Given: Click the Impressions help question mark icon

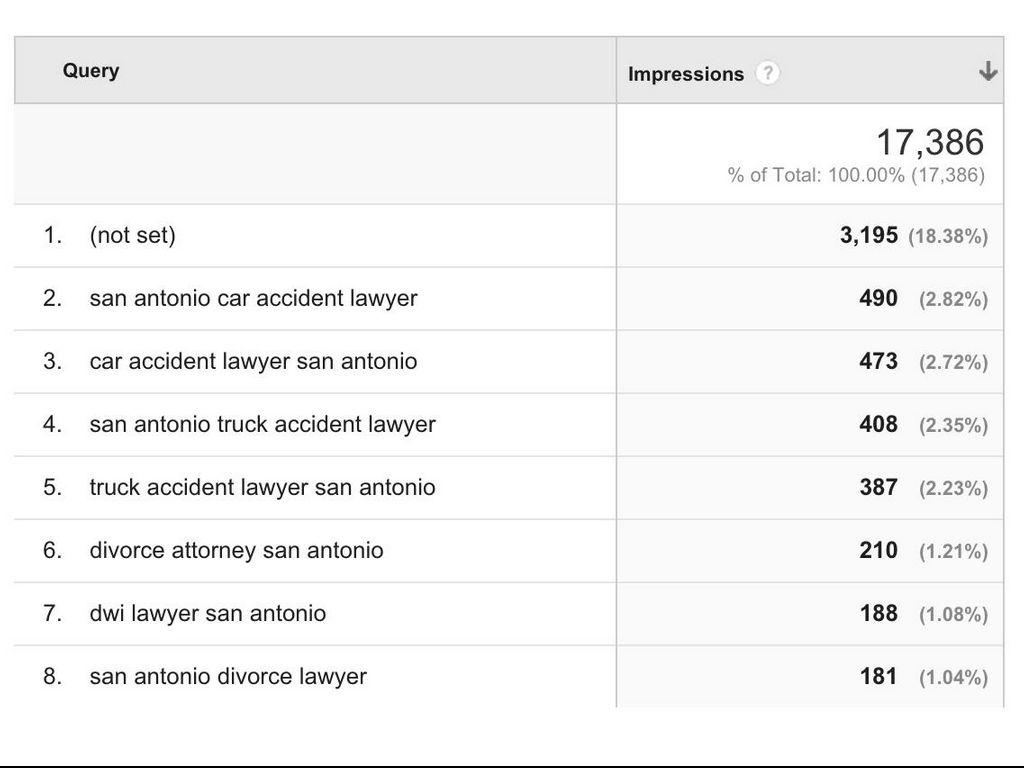Looking at the screenshot, I should click(767, 73).
